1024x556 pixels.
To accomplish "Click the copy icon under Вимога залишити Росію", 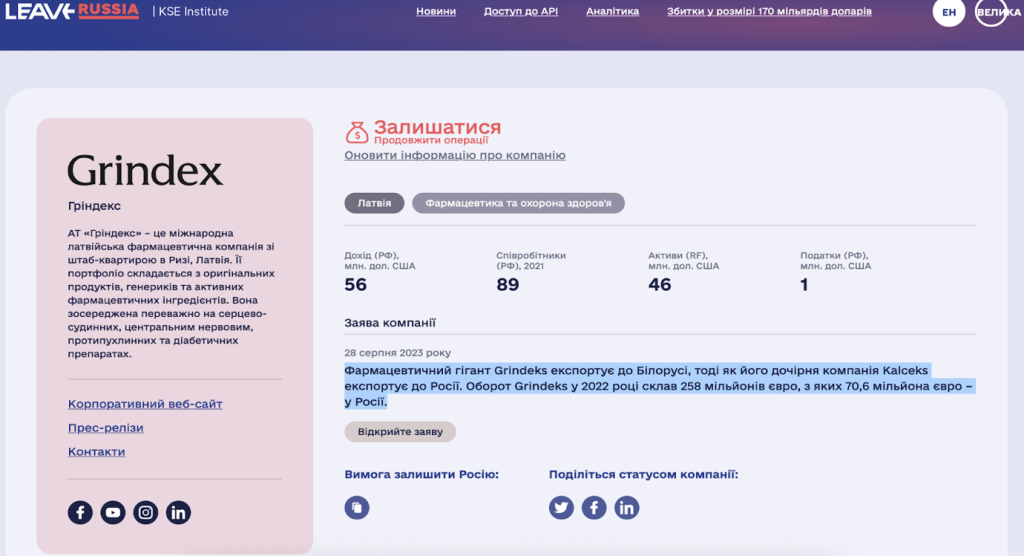I will point(357,508).
